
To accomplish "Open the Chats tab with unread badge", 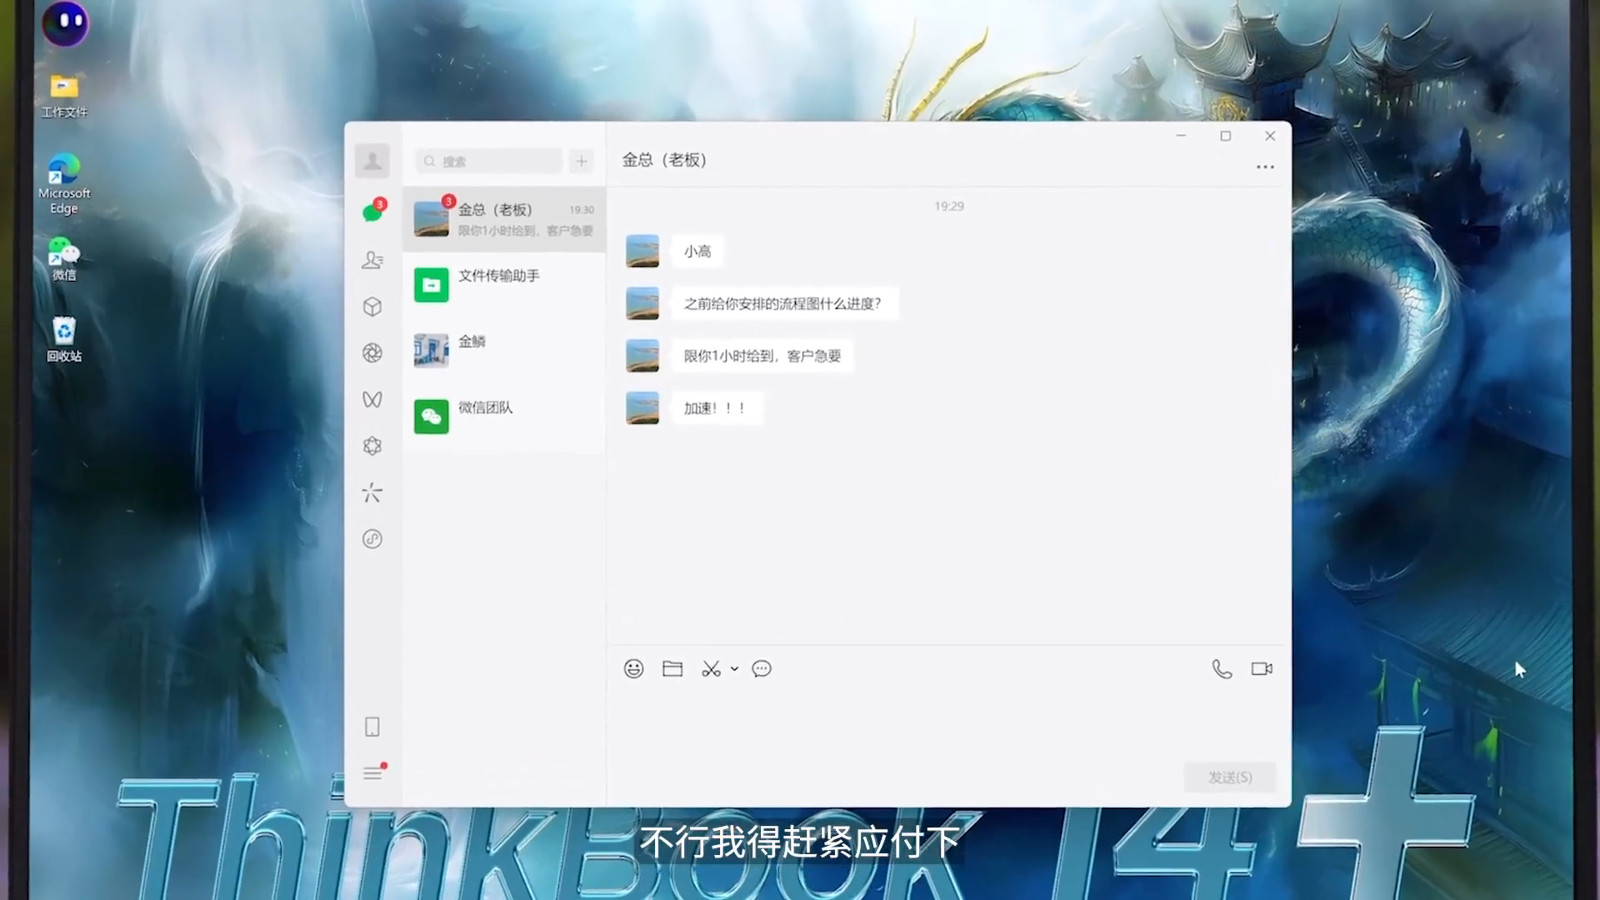I will tap(373, 211).
